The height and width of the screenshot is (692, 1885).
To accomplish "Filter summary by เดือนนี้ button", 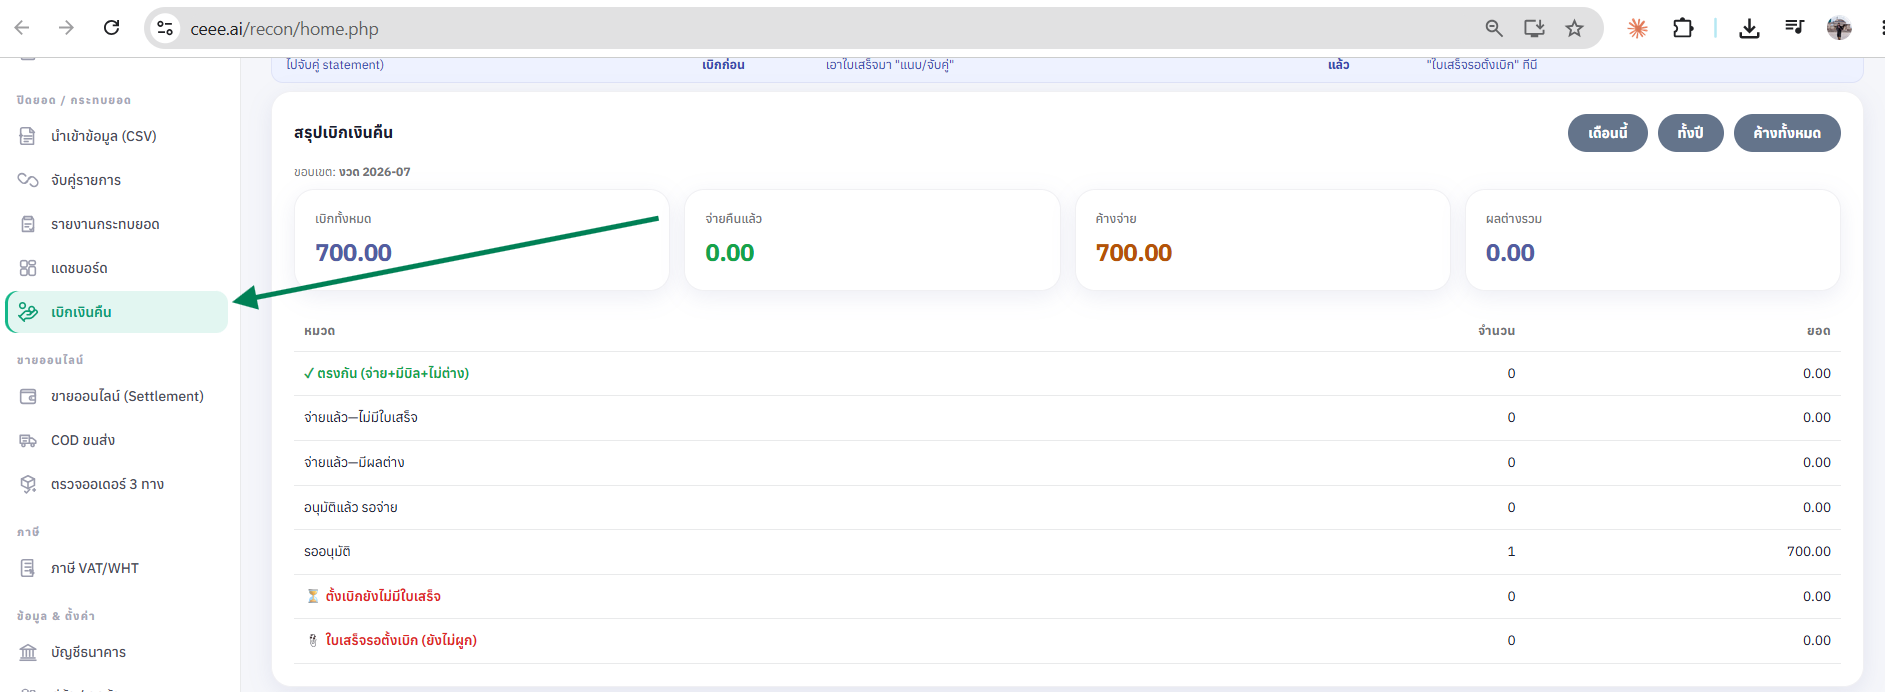I will pos(1607,133).
